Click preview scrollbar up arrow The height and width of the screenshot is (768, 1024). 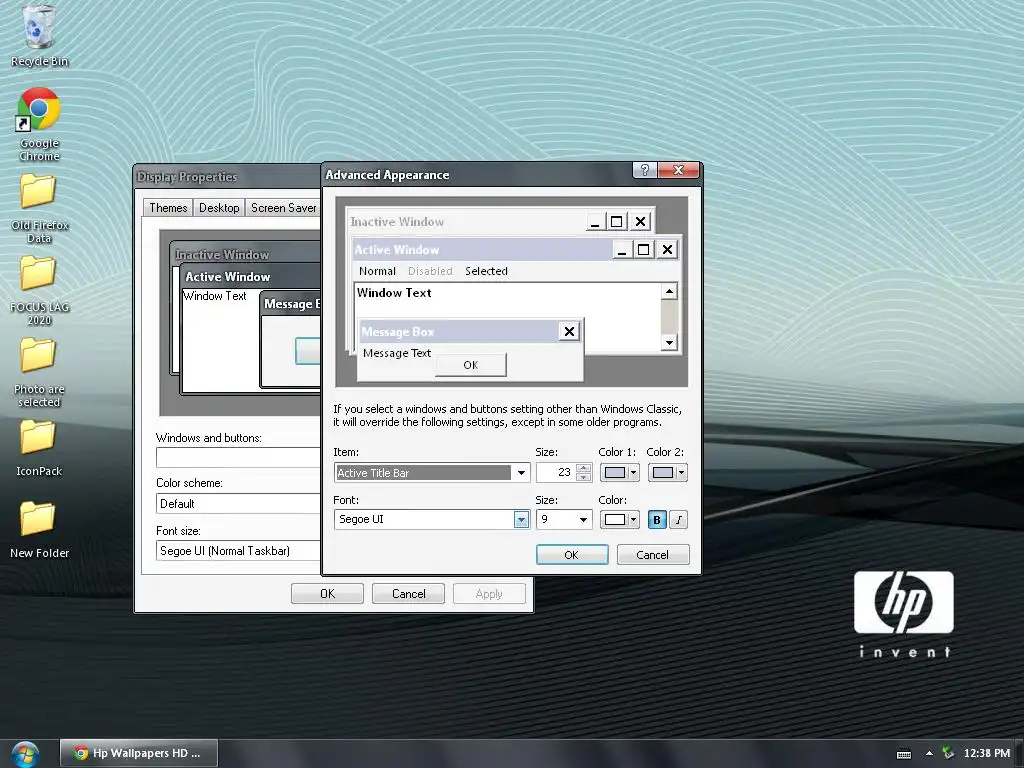click(x=669, y=291)
